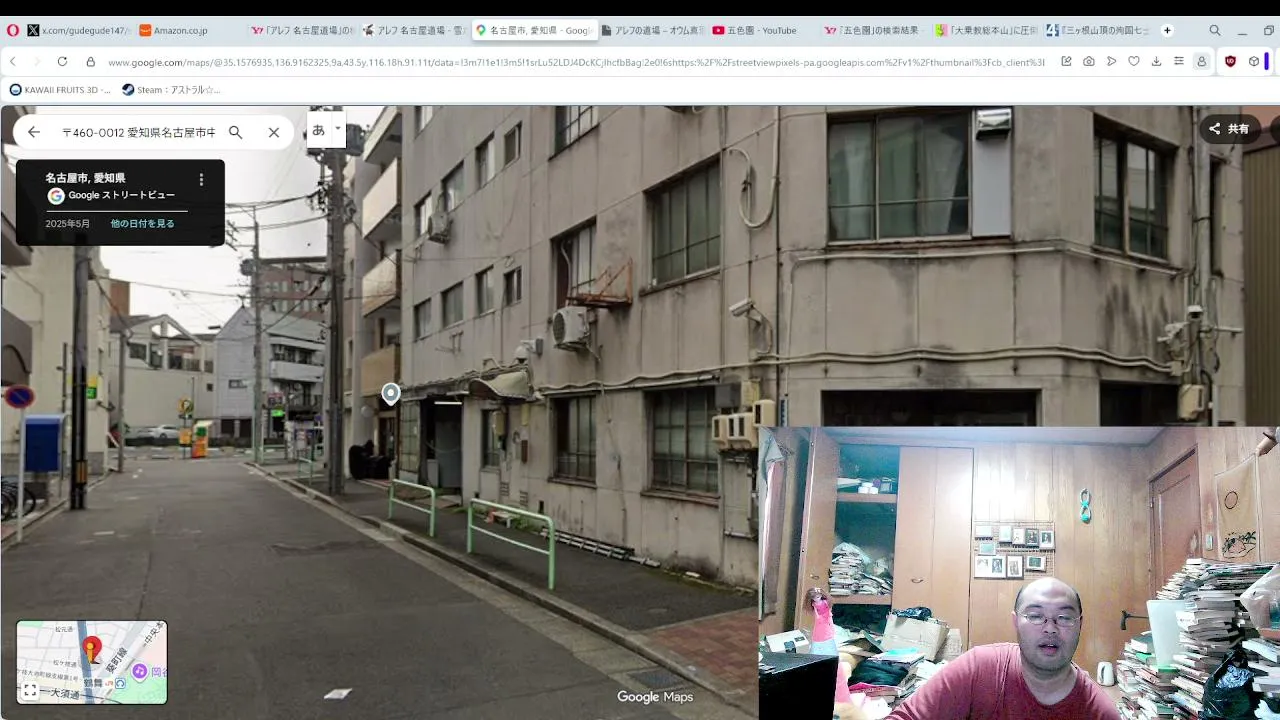Open the Steam：アストラル bookmark
This screenshot has height=720, width=1280.
tap(171, 90)
